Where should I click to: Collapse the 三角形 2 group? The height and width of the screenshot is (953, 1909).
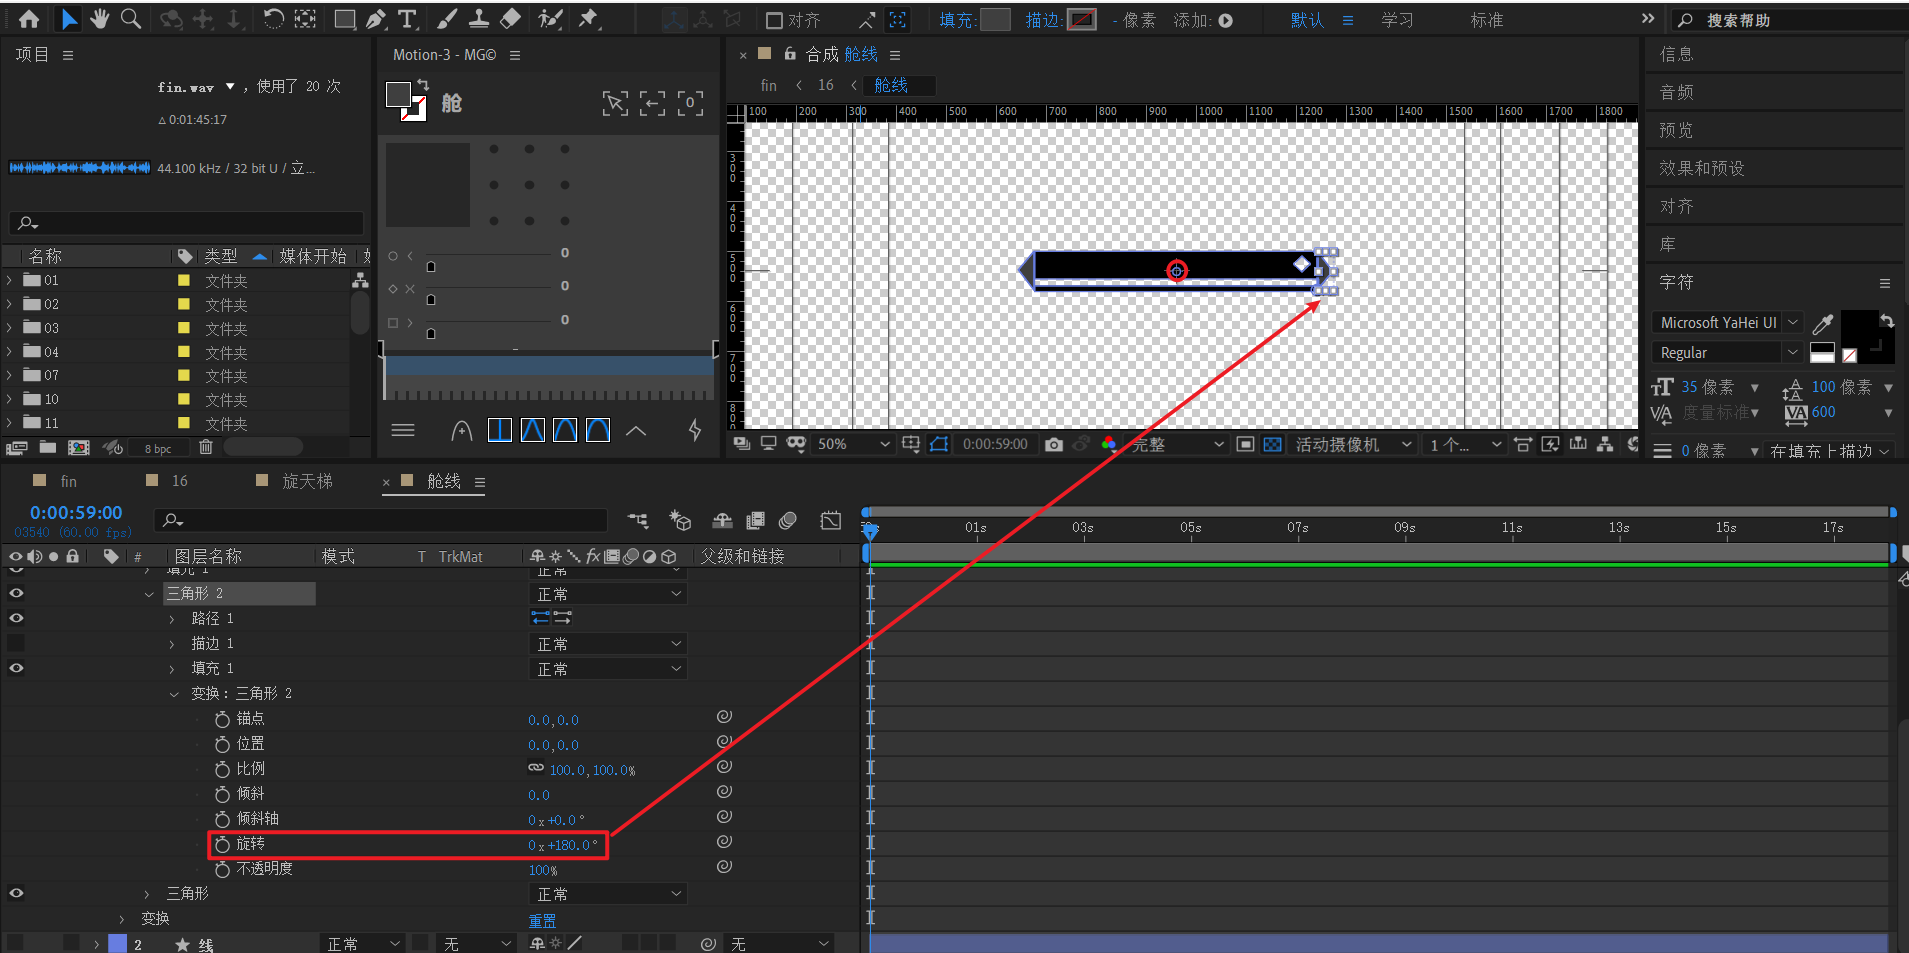click(149, 594)
